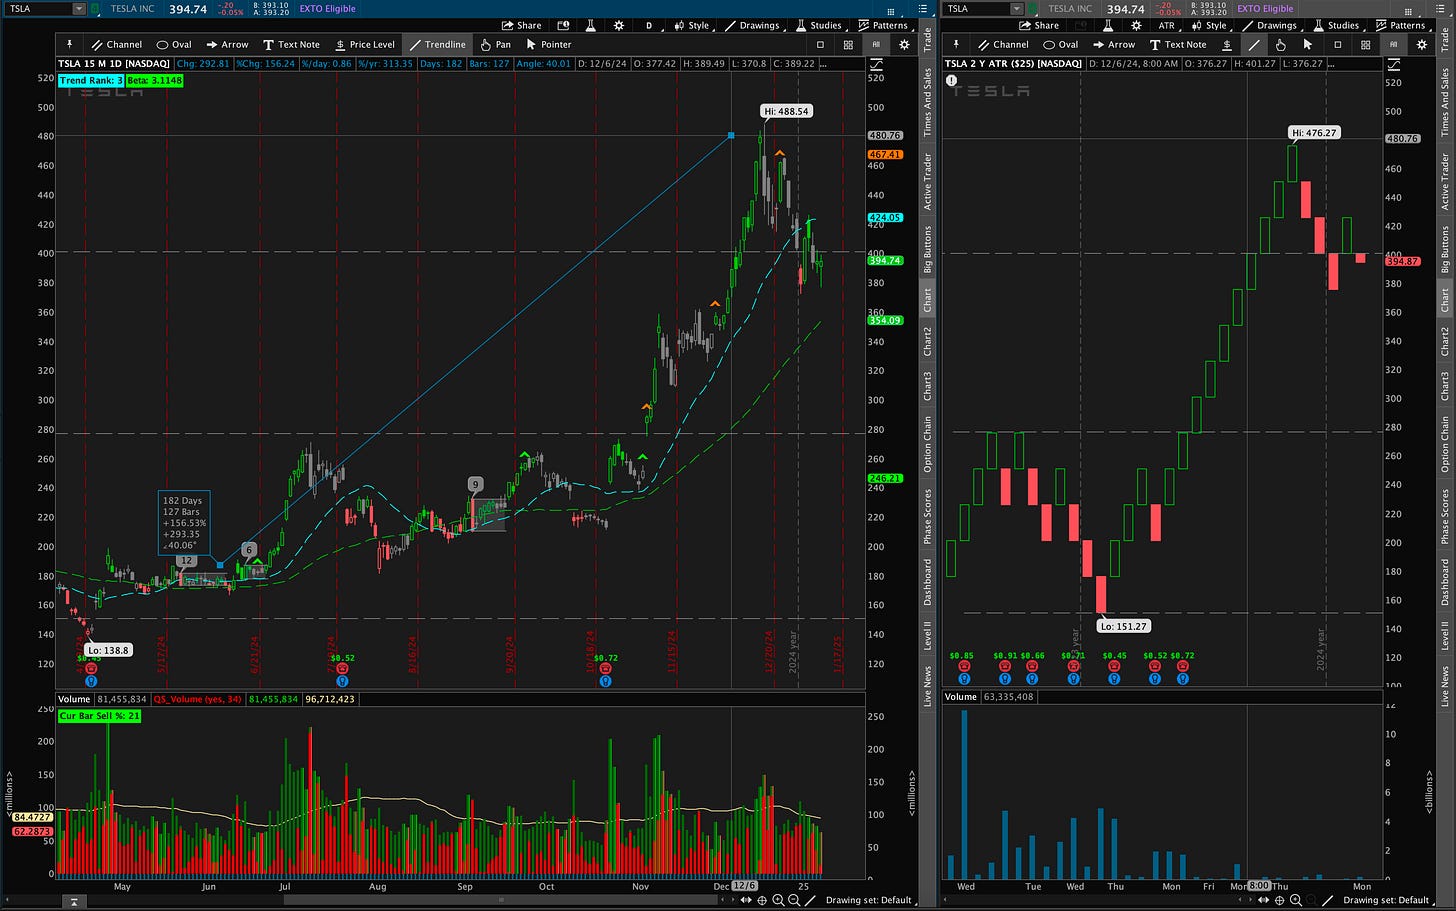
Task: Click the single-square icon in left drawing toolbar
Action: [820, 44]
